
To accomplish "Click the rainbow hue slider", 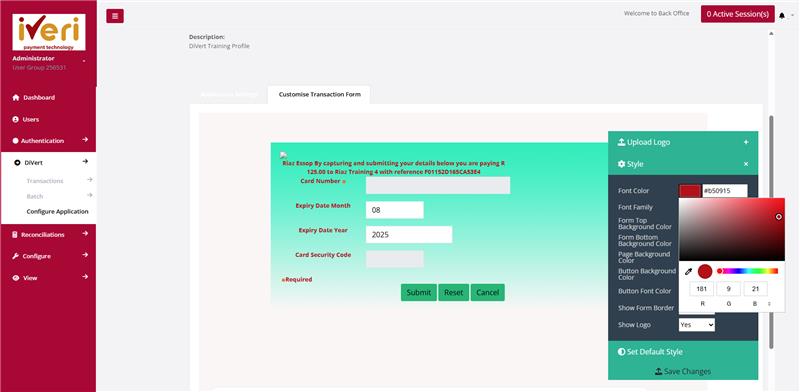I will pos(748,271).
